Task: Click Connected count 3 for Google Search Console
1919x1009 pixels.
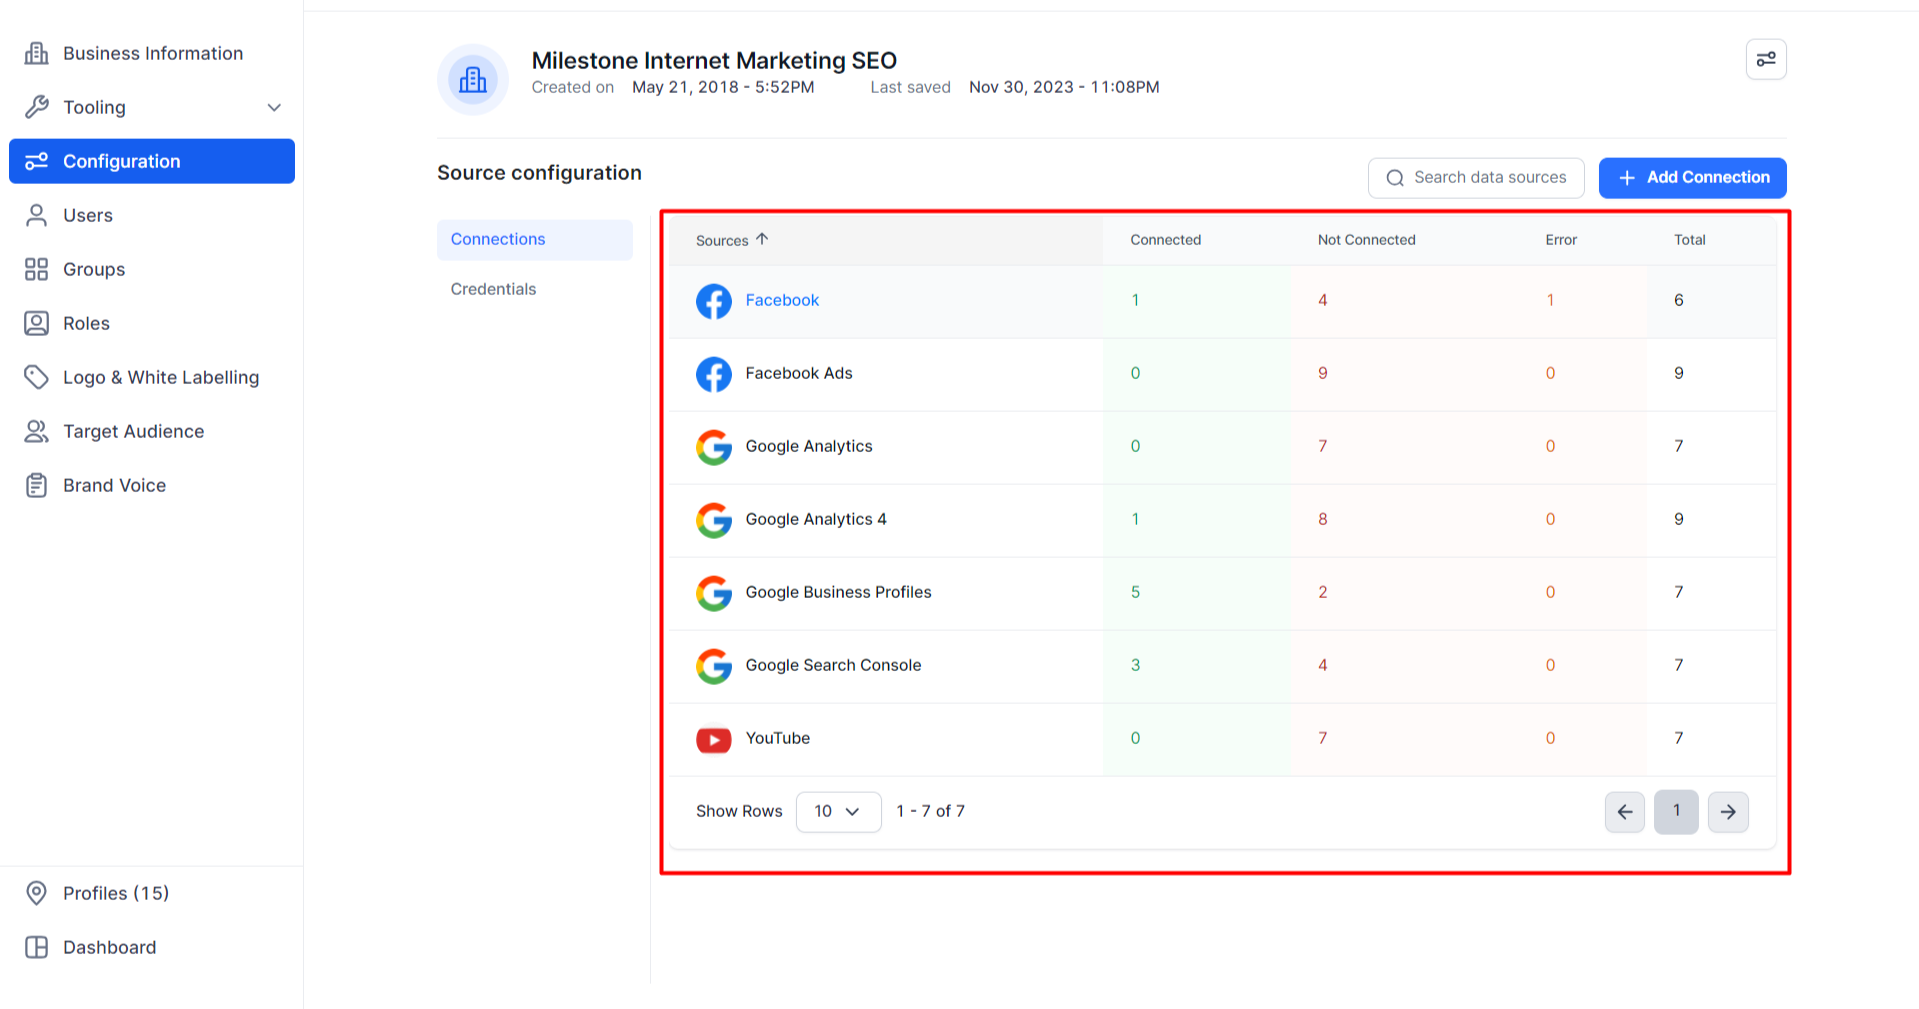Action: coord(1135,665)
